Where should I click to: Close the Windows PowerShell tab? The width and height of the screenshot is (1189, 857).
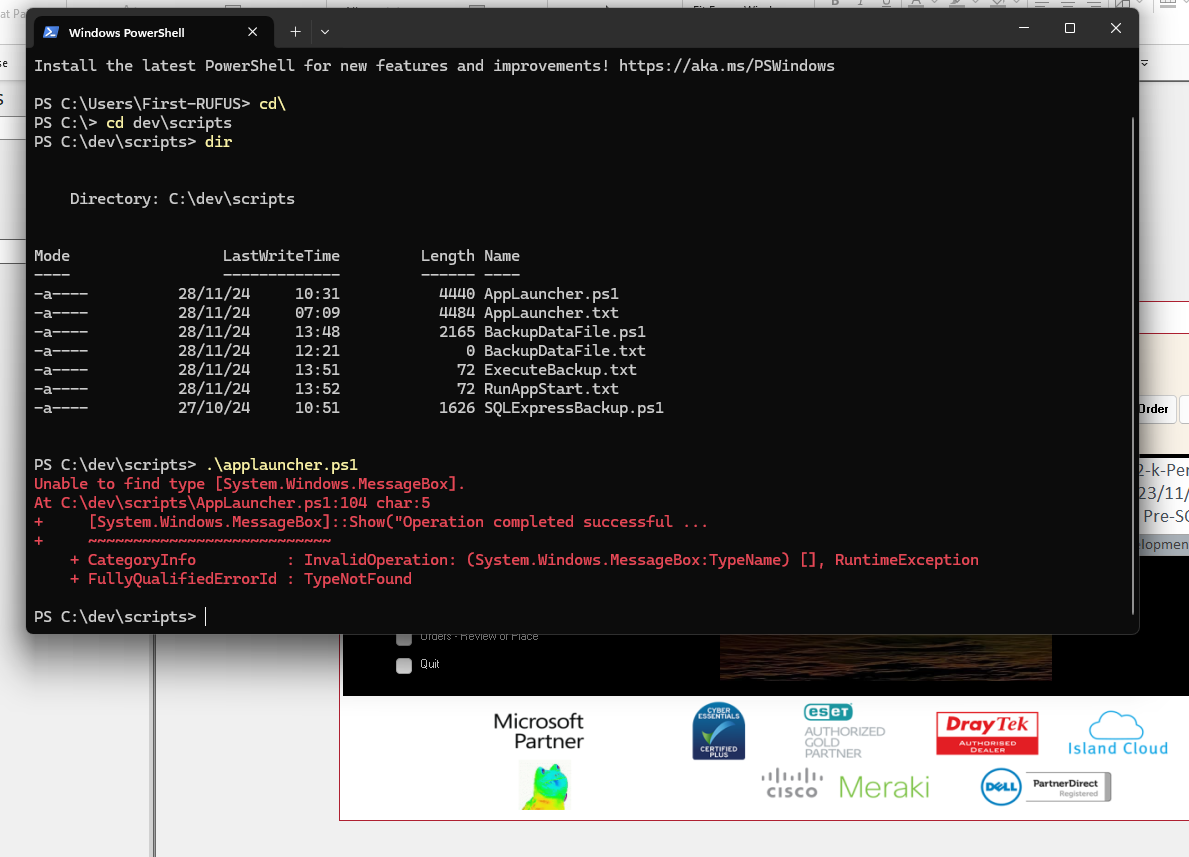(x=253, y=32)
